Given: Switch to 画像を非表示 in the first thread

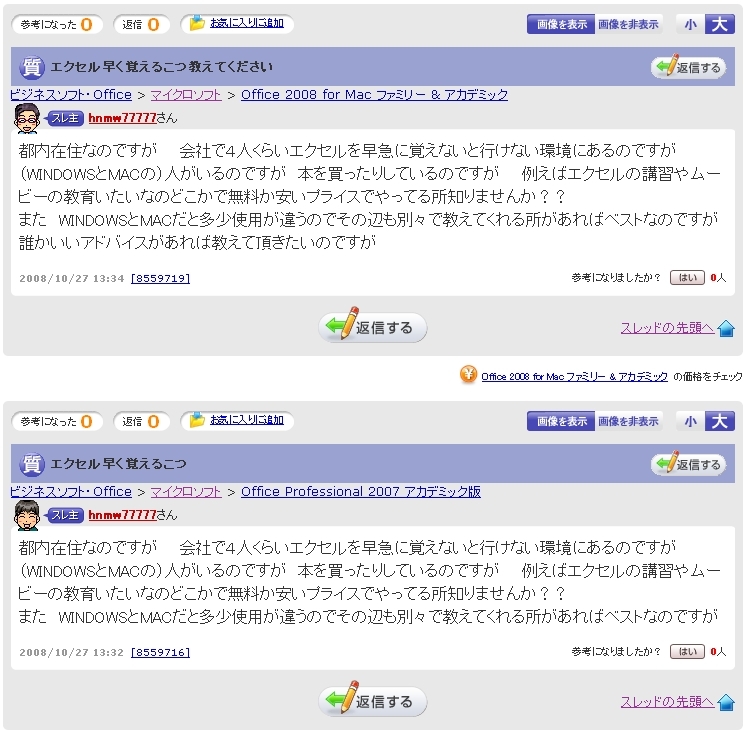Looking at the screenshot, I should [x=628, y=24].
